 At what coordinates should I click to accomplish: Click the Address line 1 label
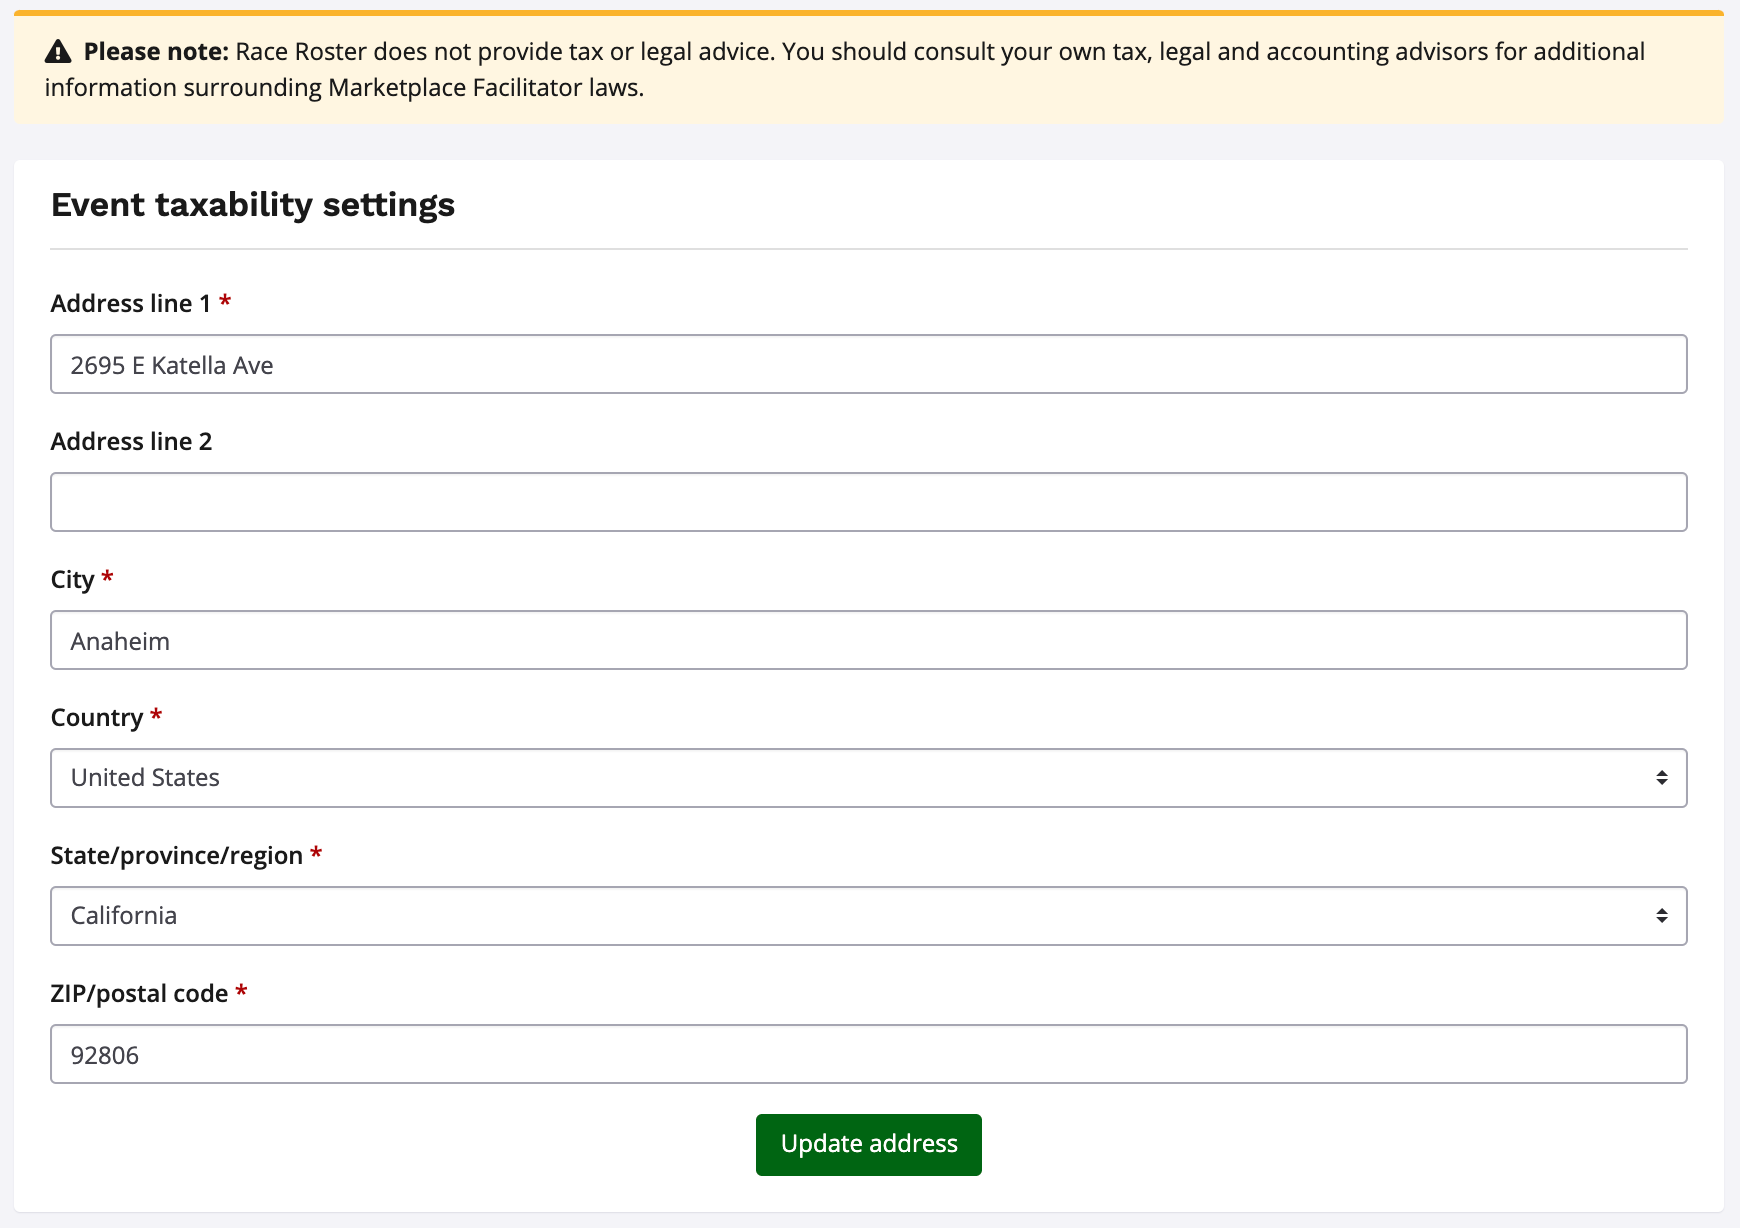131,304
